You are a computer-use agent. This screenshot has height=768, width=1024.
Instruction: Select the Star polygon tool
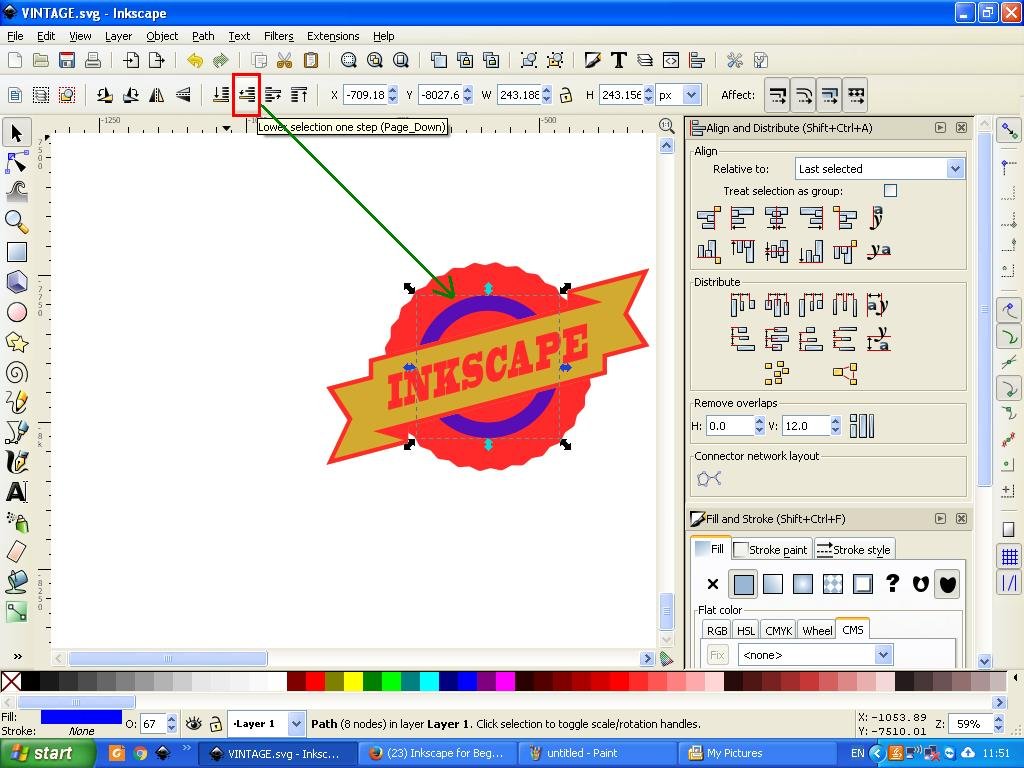(16, 342)
